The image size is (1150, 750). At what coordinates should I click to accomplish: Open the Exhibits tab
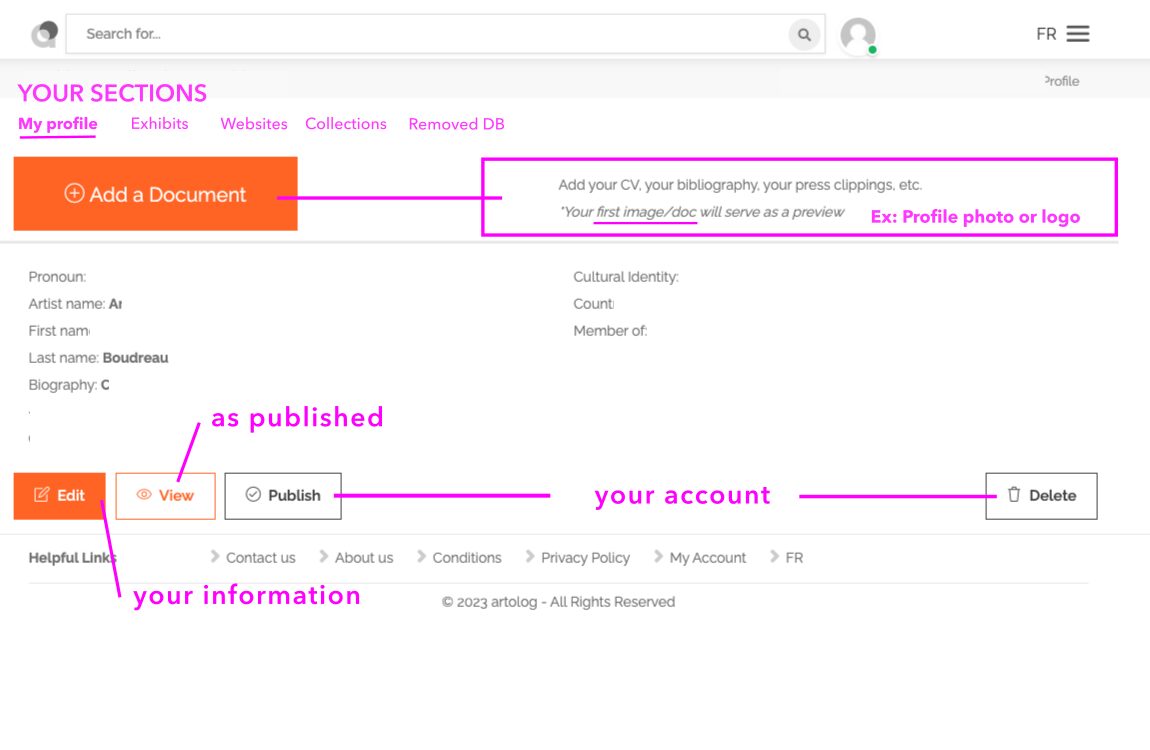(160, 124)
